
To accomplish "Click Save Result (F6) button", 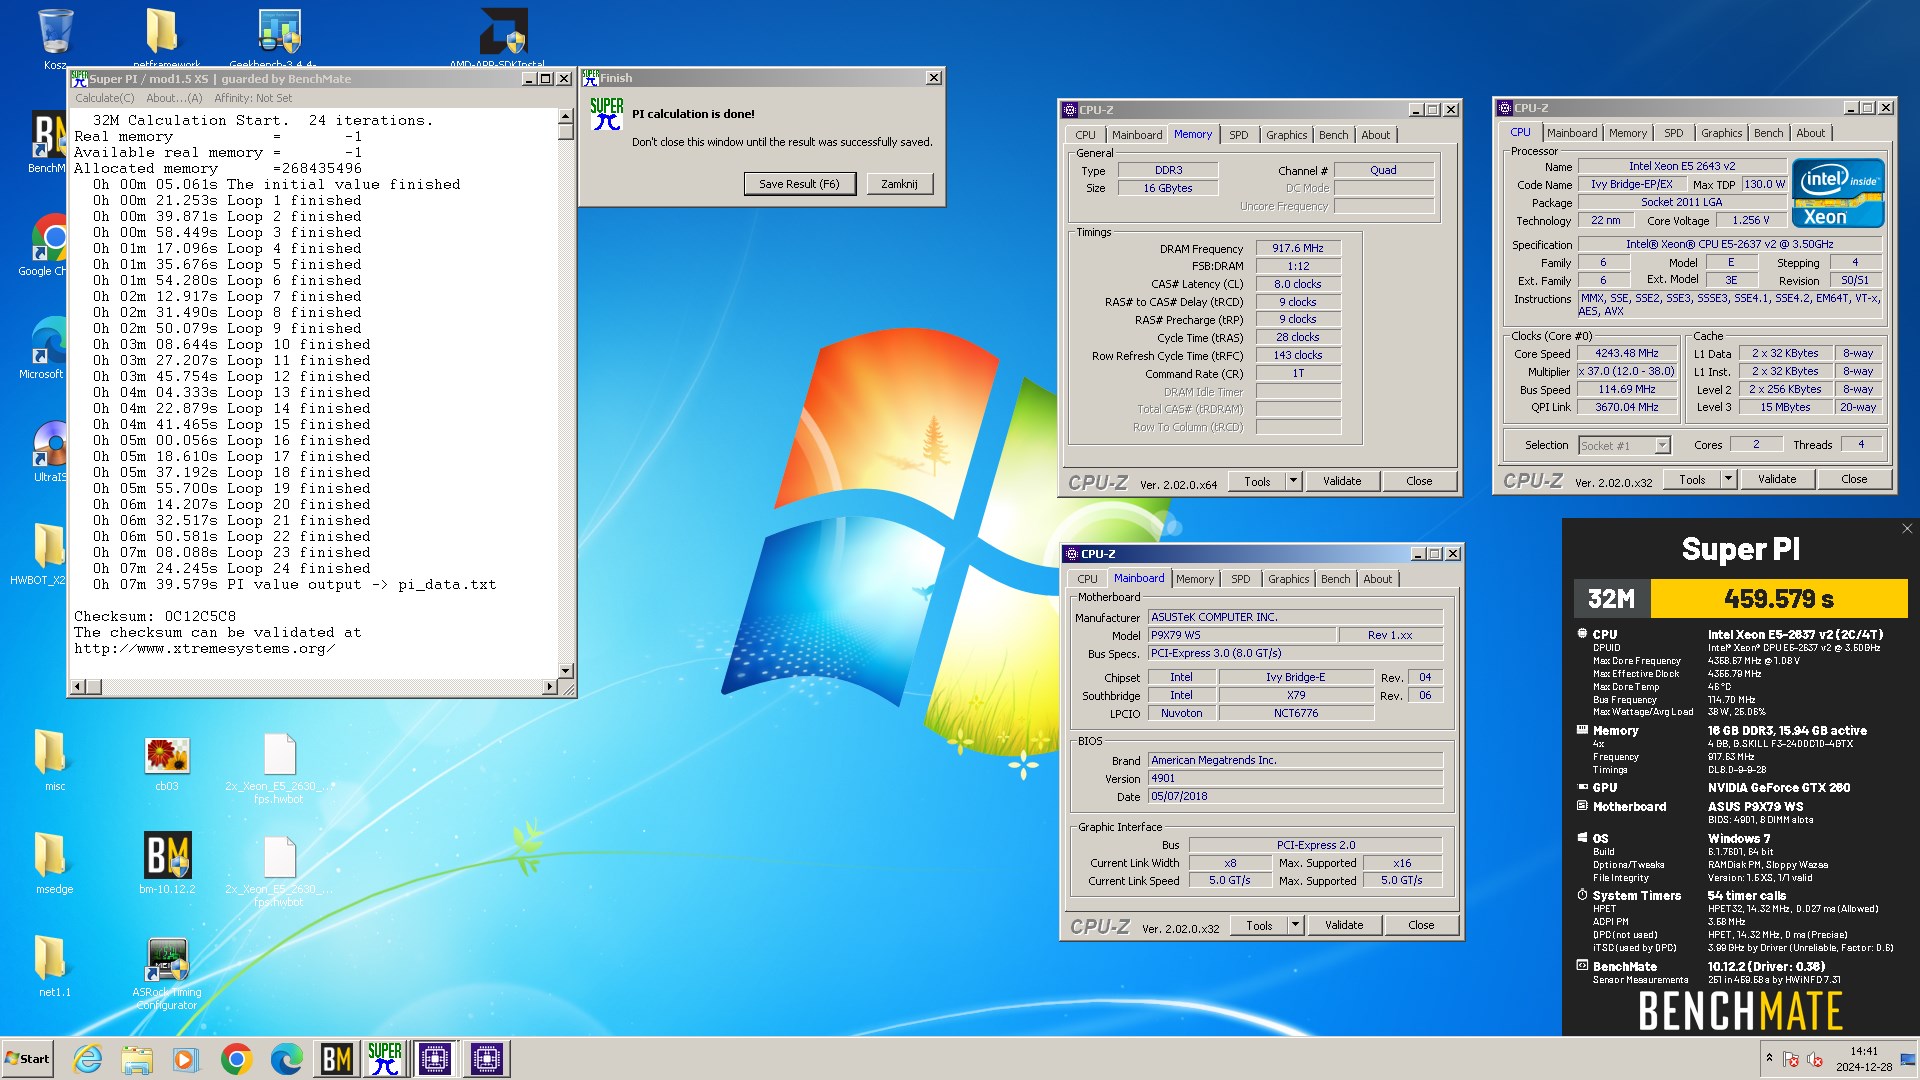I will [x=799, y=184].
